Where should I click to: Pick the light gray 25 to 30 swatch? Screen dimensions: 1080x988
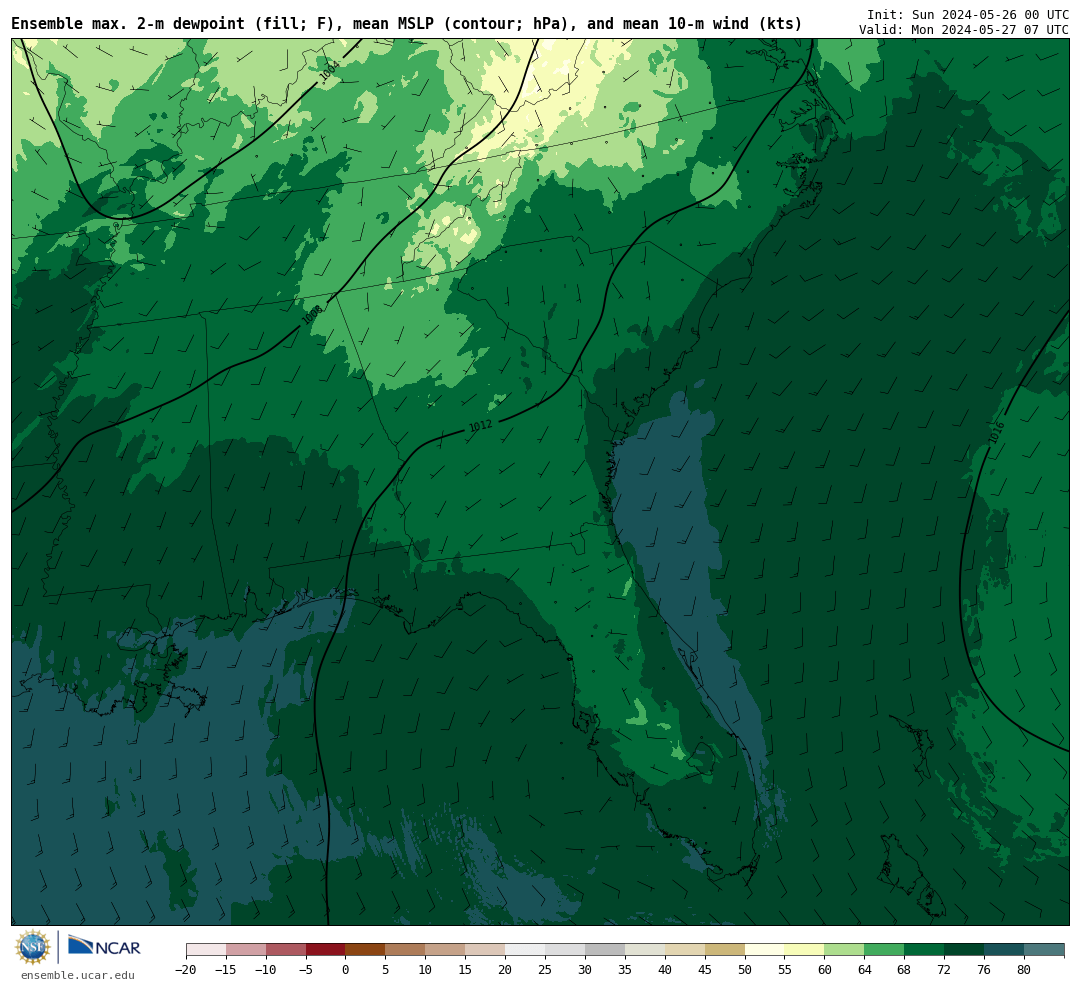(565, 950)
